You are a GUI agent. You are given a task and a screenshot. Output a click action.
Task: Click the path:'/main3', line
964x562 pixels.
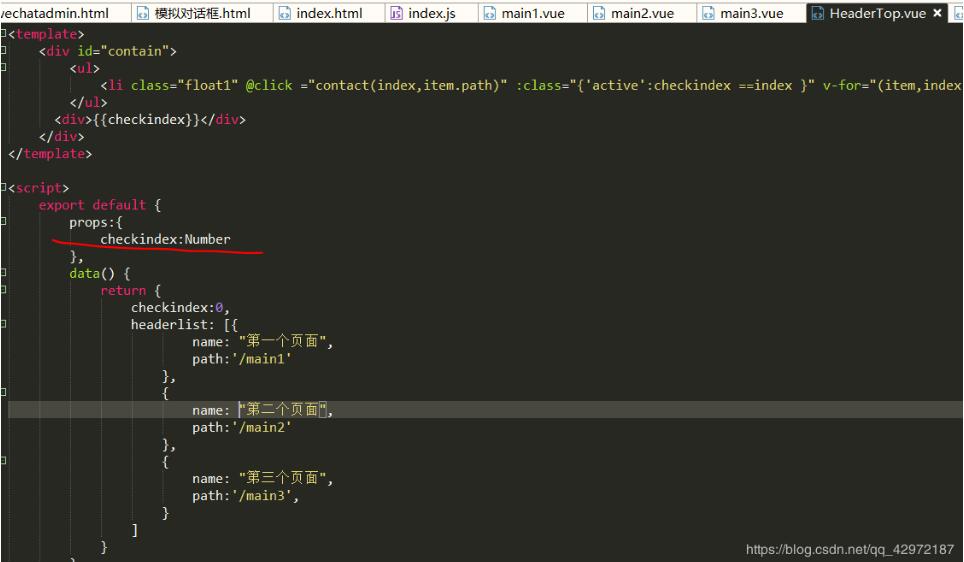246,495
